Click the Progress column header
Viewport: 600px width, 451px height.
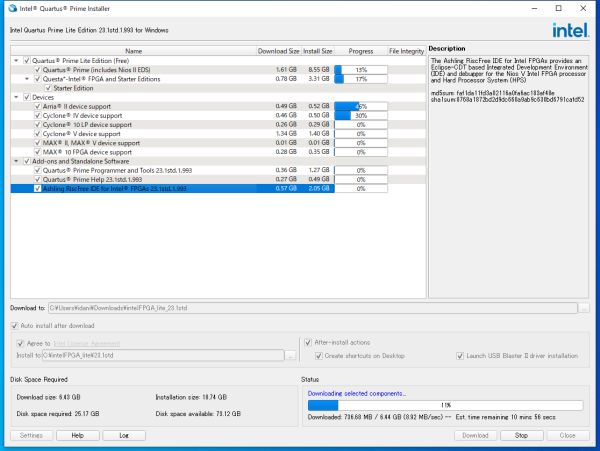click(361, 51)
